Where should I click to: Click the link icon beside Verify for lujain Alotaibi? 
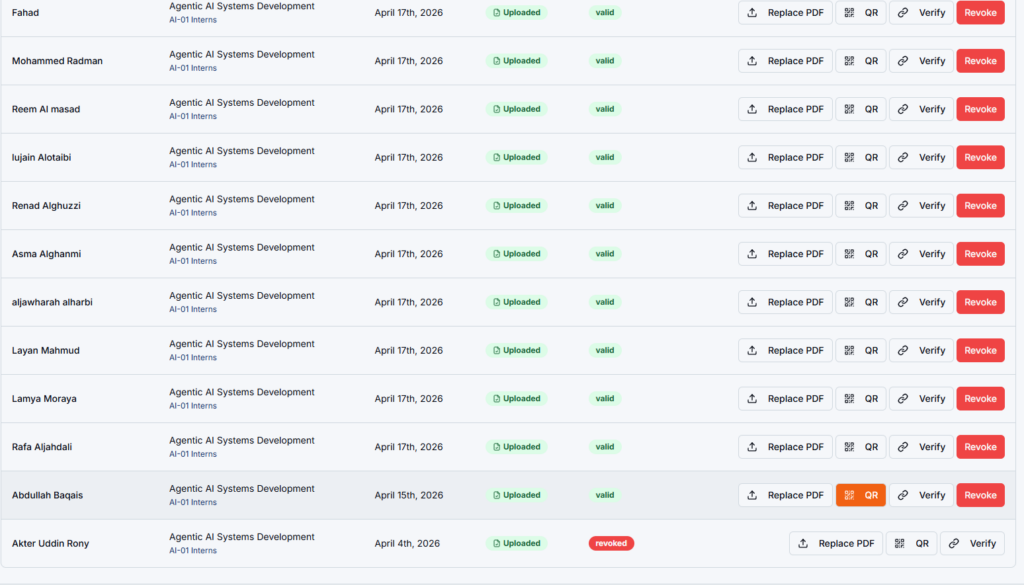pos(904,157)
